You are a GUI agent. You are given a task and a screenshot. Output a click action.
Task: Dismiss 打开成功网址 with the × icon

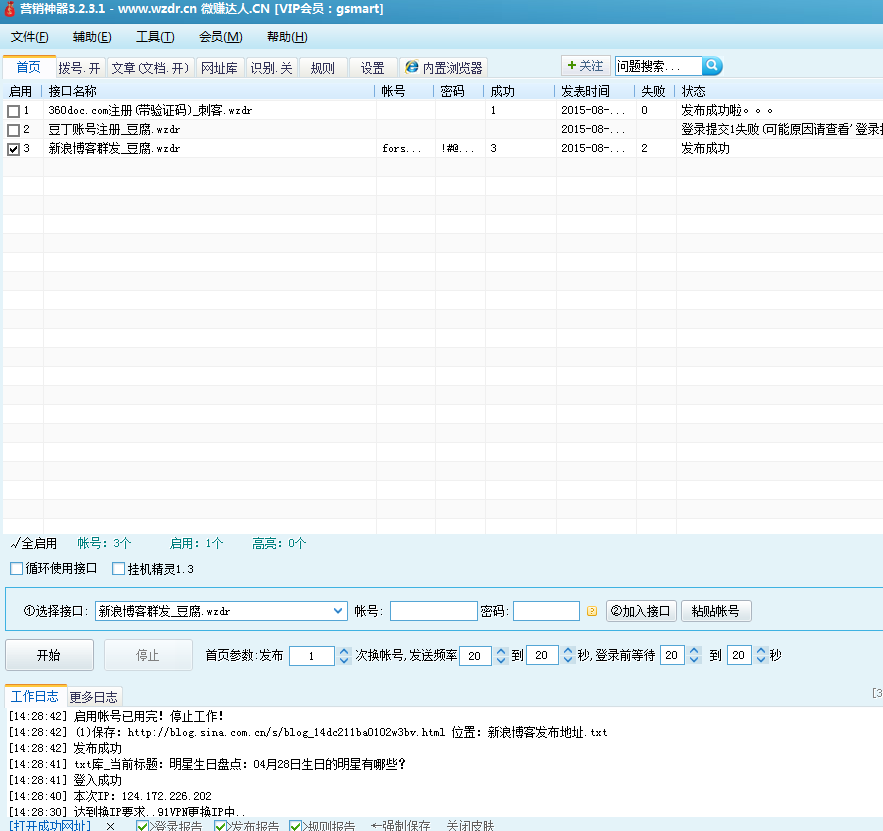click(110, 826)
